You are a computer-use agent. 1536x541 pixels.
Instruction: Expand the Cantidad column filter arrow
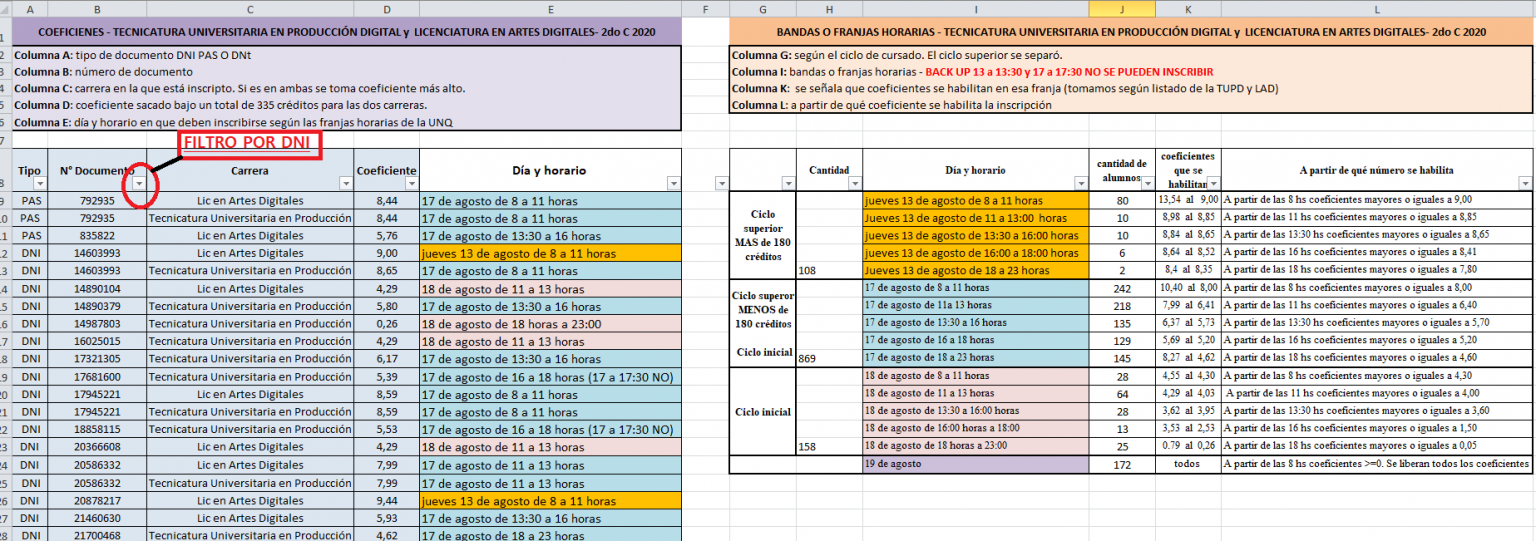(x=855, y=184)
